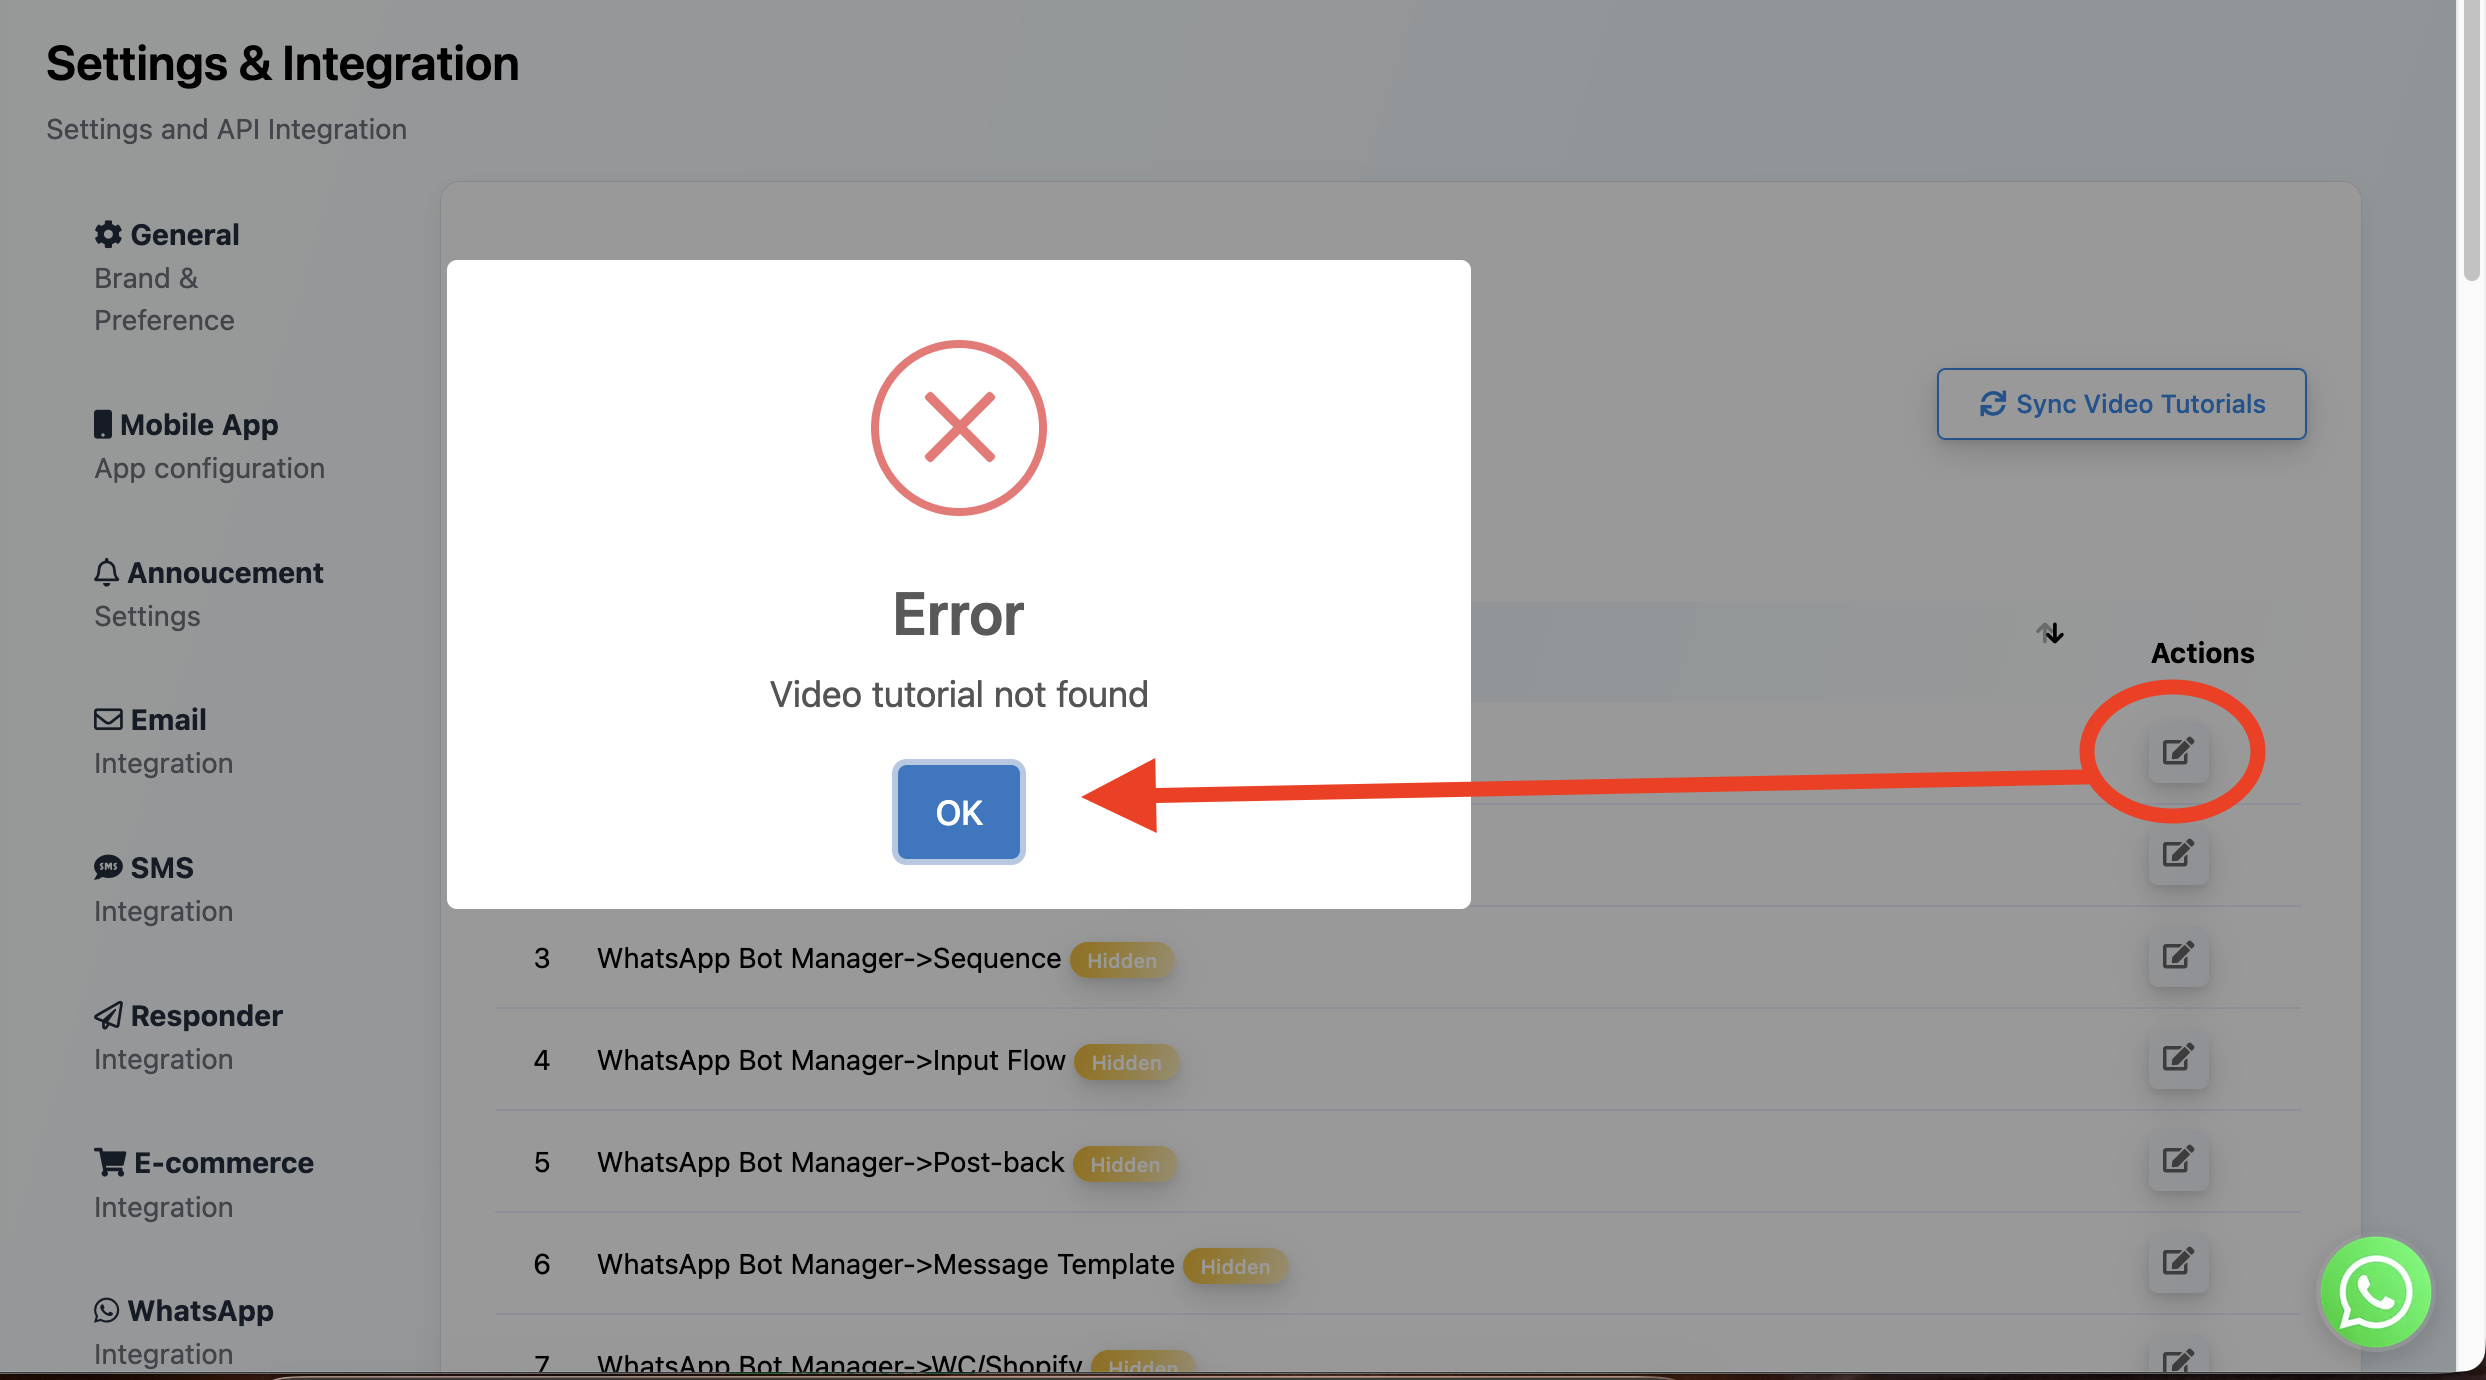Click the page vertical scrollbar
The width and height of the screenshot is (2486, 1380).
click(x=2472, y=140)
